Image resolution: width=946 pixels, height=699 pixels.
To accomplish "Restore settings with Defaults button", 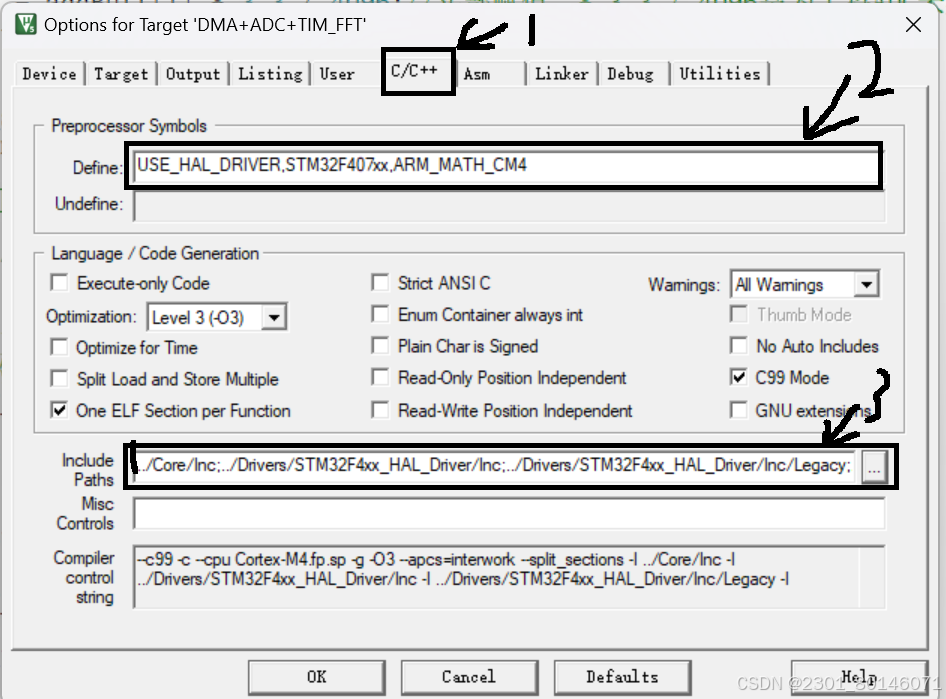I will [622, 677].
